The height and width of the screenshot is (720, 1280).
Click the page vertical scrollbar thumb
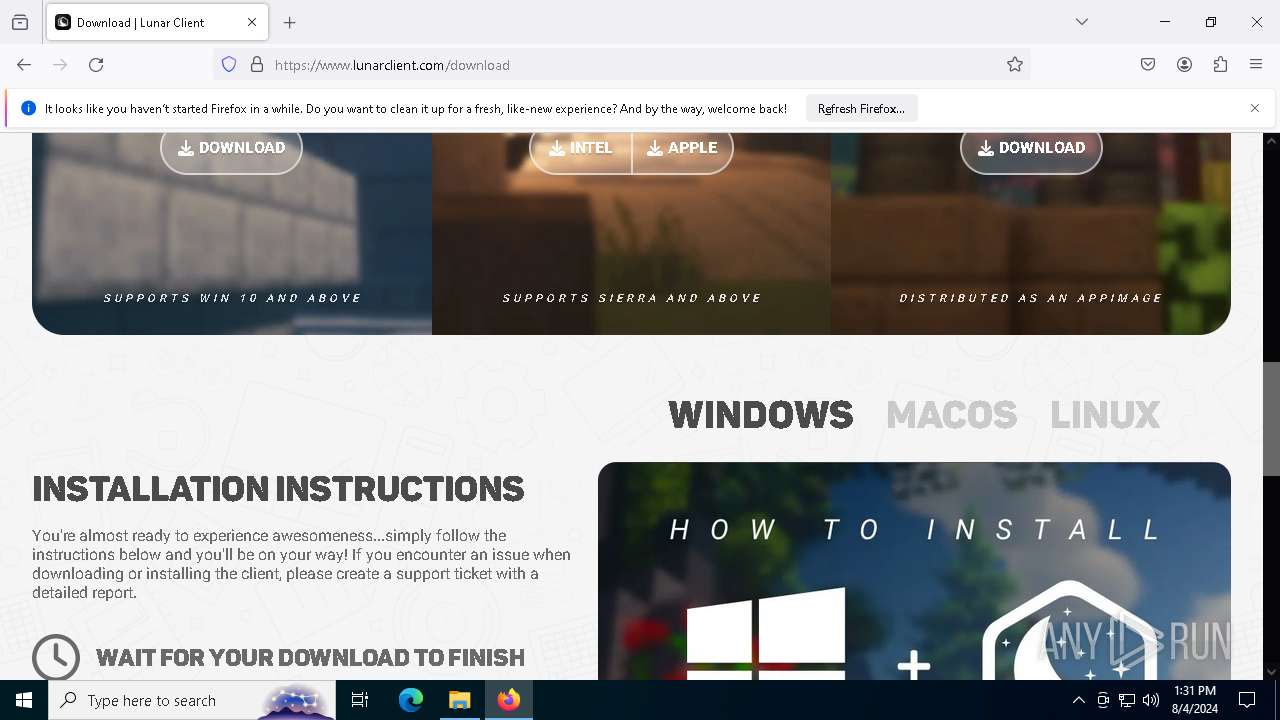[x=1271, y=418]
